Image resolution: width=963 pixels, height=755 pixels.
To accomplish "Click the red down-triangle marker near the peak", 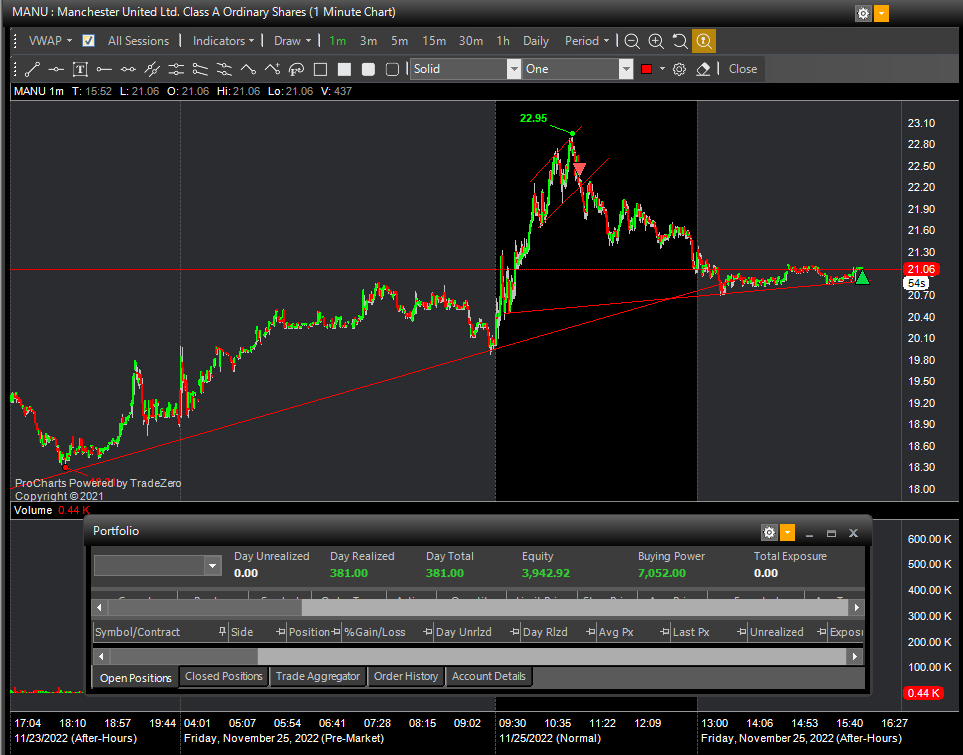I will pyautogui.click(x=579, y=170).
